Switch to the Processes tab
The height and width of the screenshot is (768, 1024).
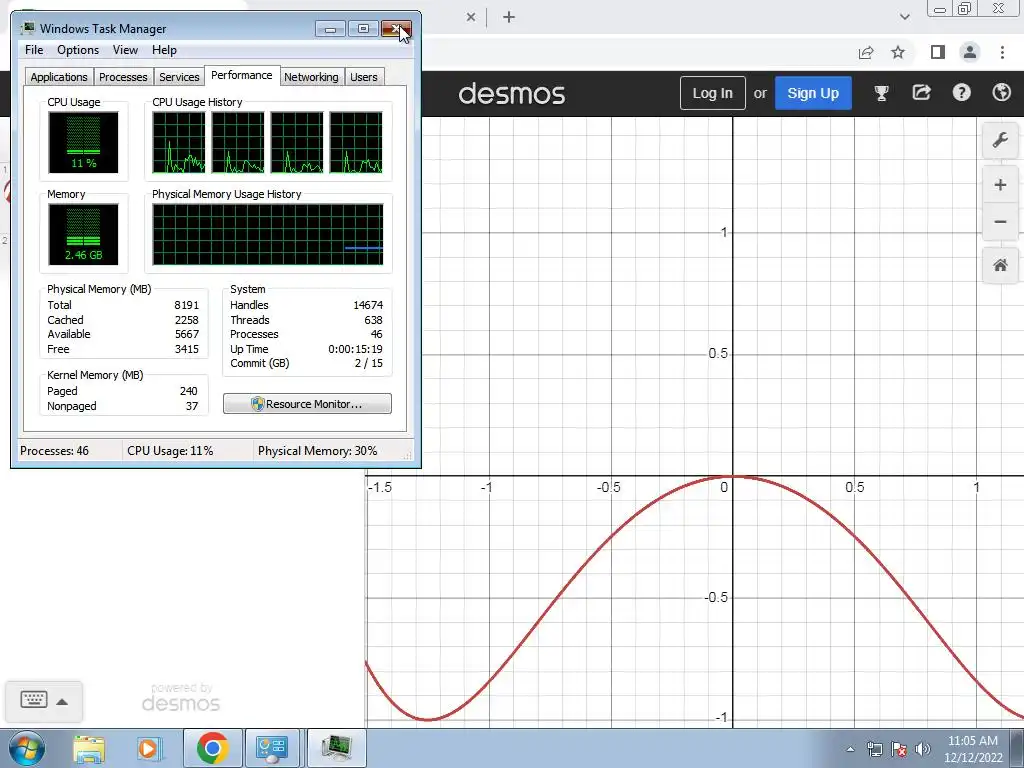123,76
